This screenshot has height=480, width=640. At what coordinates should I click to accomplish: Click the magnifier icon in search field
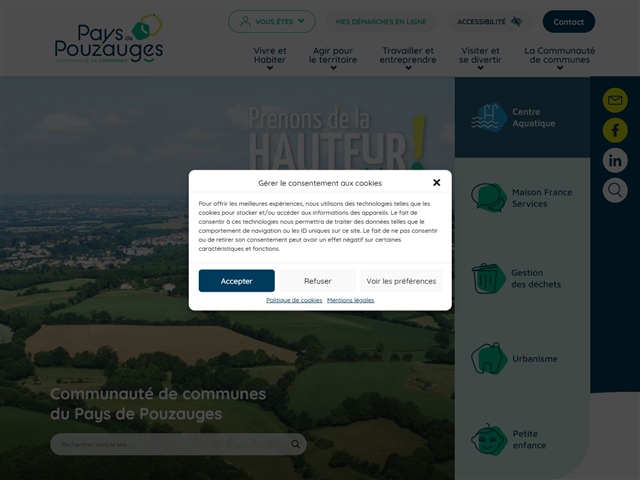296,443
